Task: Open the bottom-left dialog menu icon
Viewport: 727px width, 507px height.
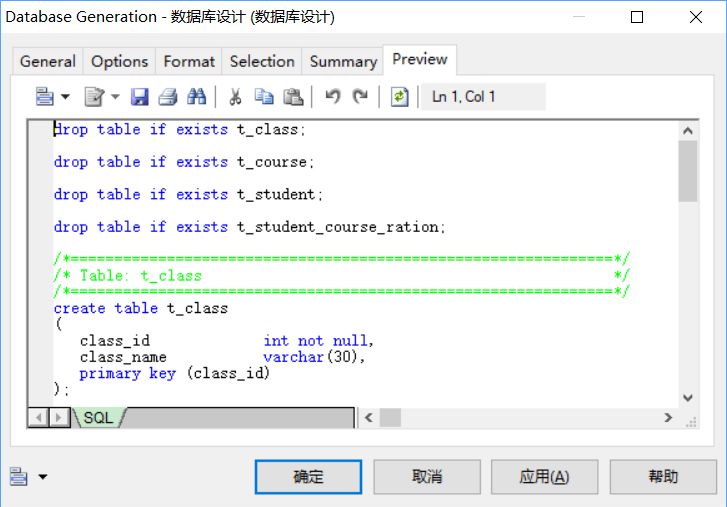Action: click(x=19, y=476)
